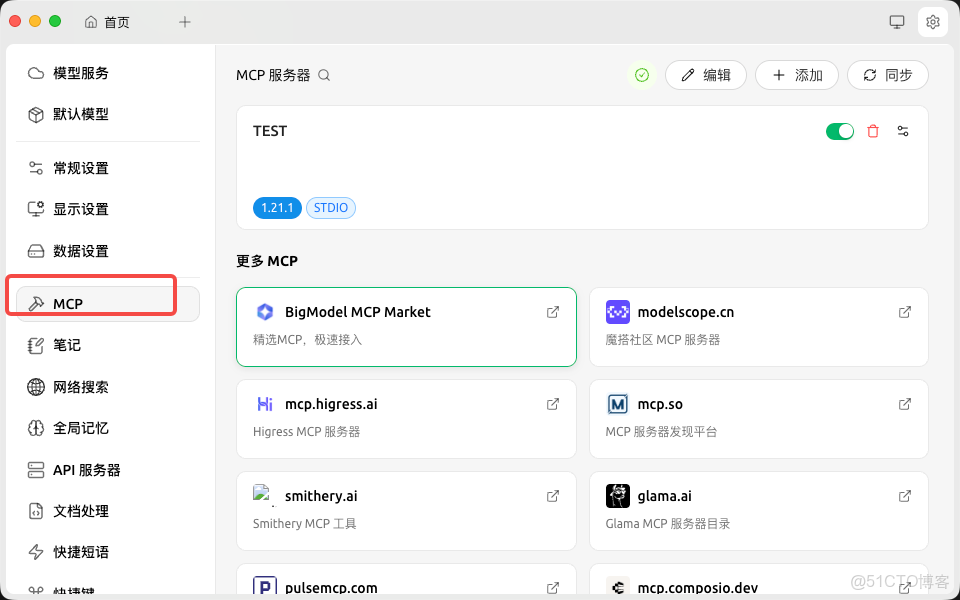Switch to the 首页 tab

[x=107, y=21]
